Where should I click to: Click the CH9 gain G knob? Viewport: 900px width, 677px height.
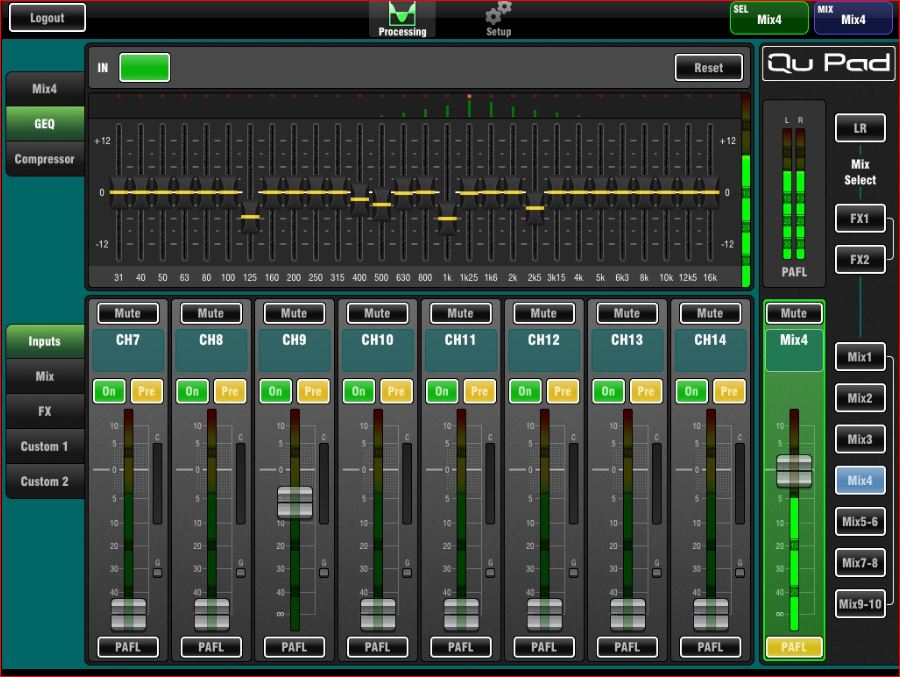324,572
